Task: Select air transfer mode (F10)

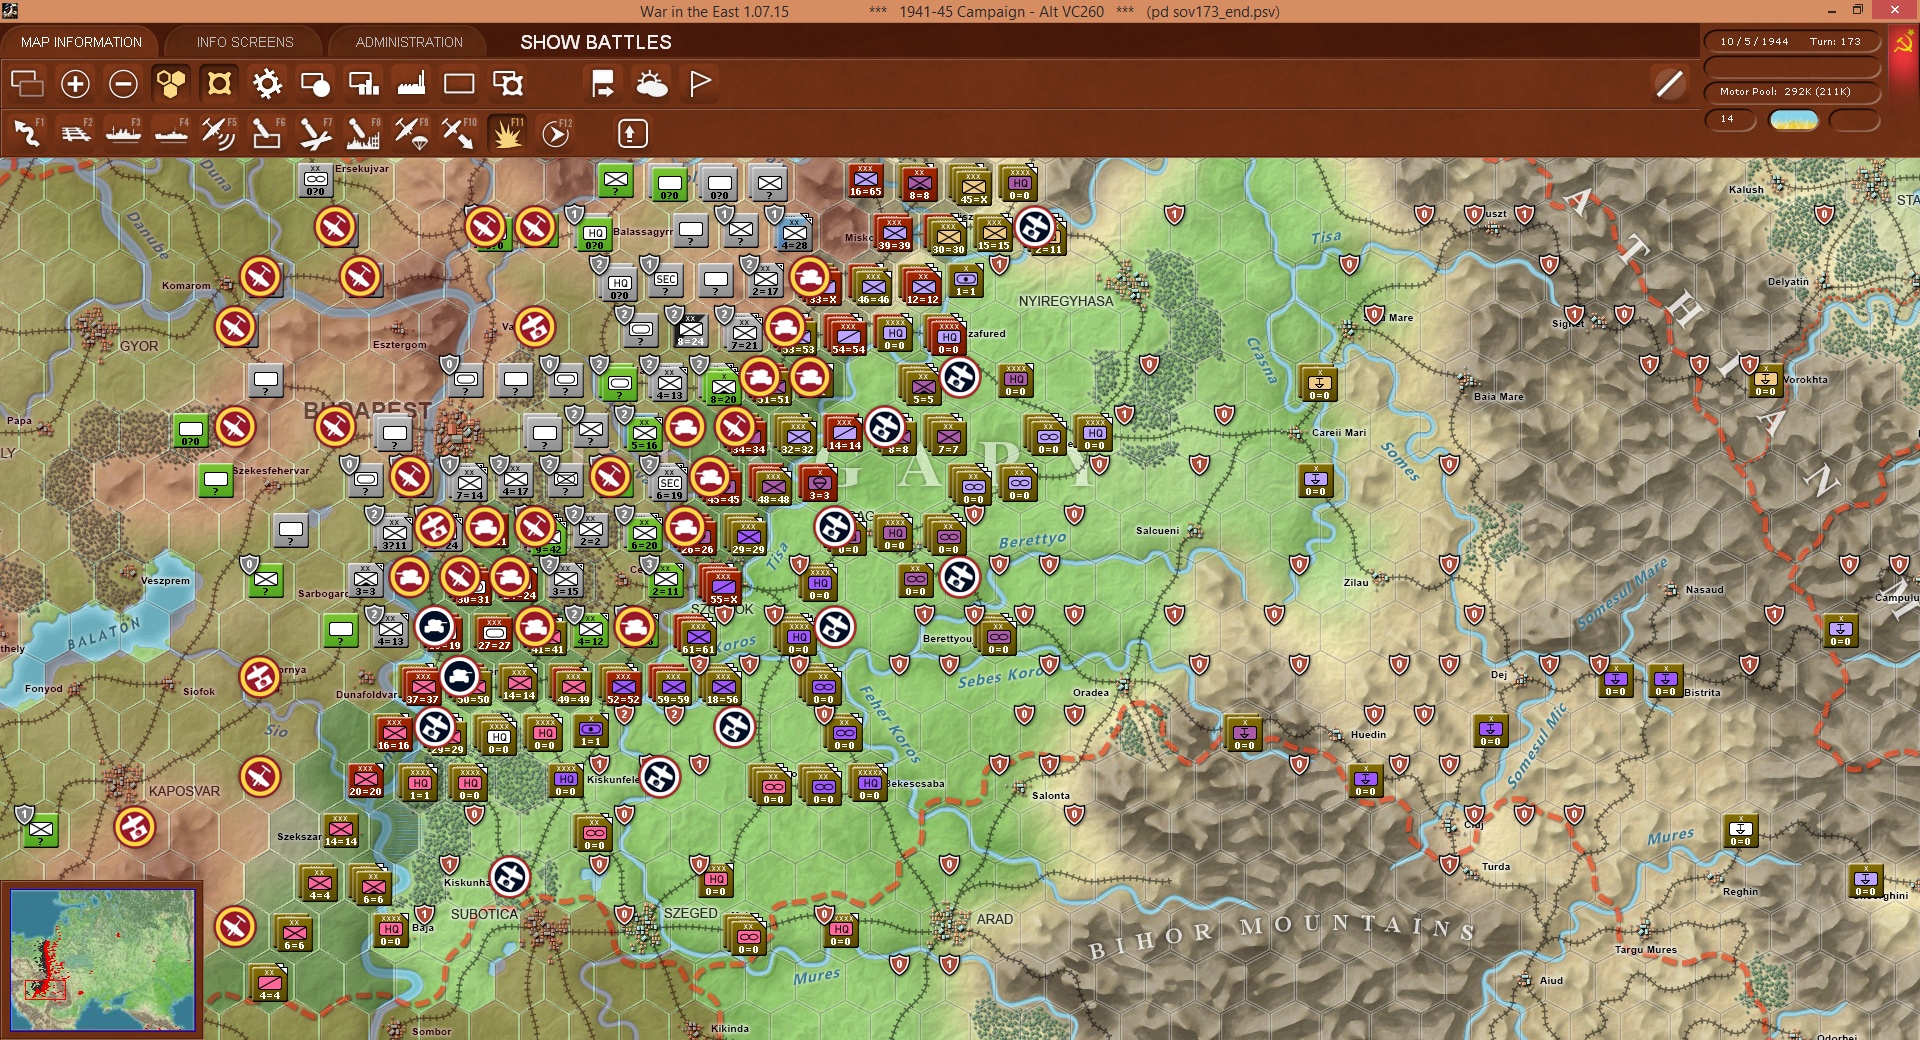Action: point(459,133)
